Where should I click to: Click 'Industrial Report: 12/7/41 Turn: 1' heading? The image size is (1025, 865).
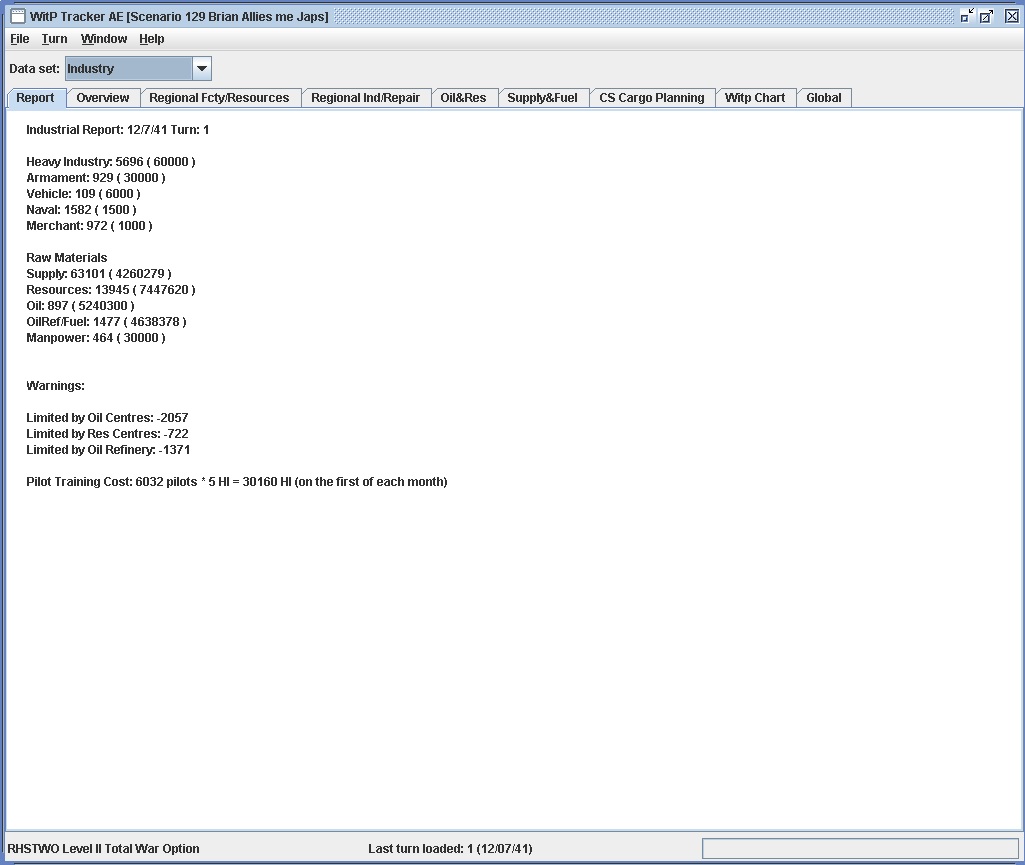pos(118,130)
